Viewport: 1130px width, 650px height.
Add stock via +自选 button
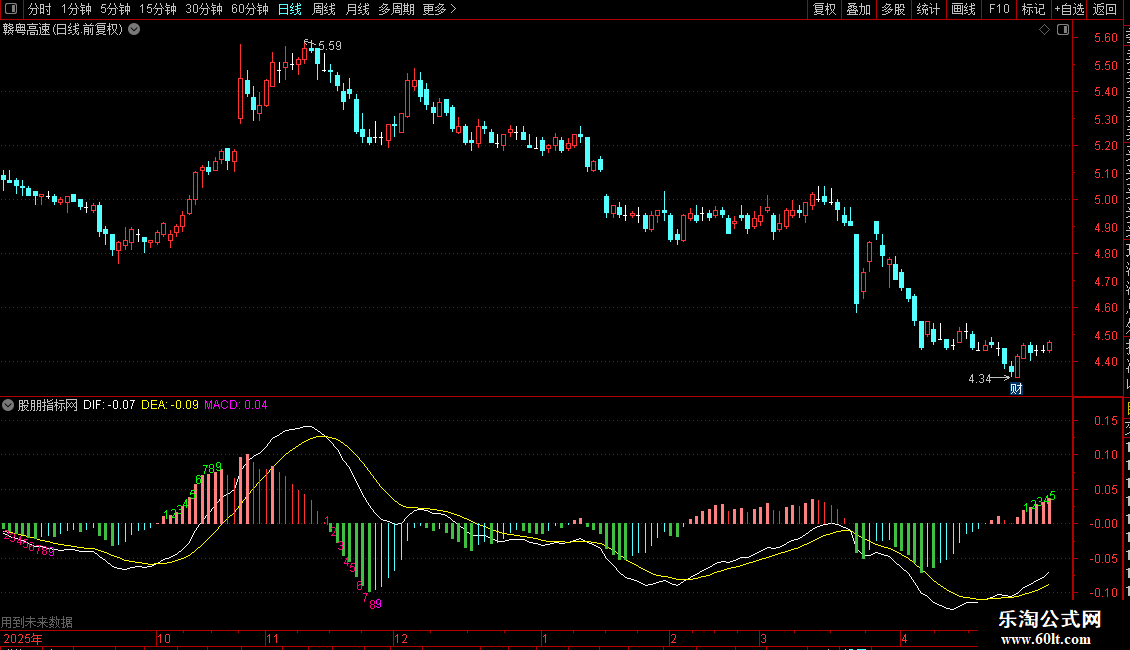1069,9
